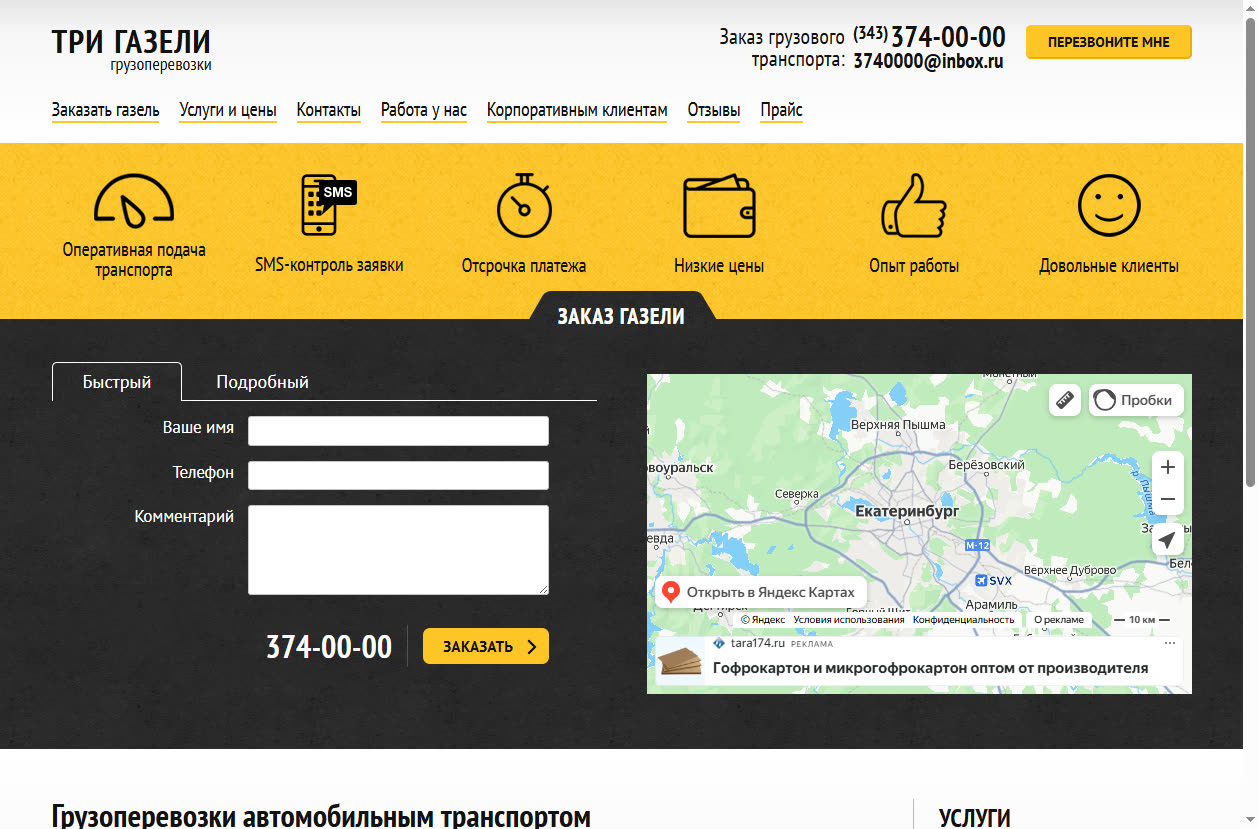The width and height of the screenshot is (1258, 829).
Task: Click the Довольные клиенты caption
Action: (x=1109, y=266)
